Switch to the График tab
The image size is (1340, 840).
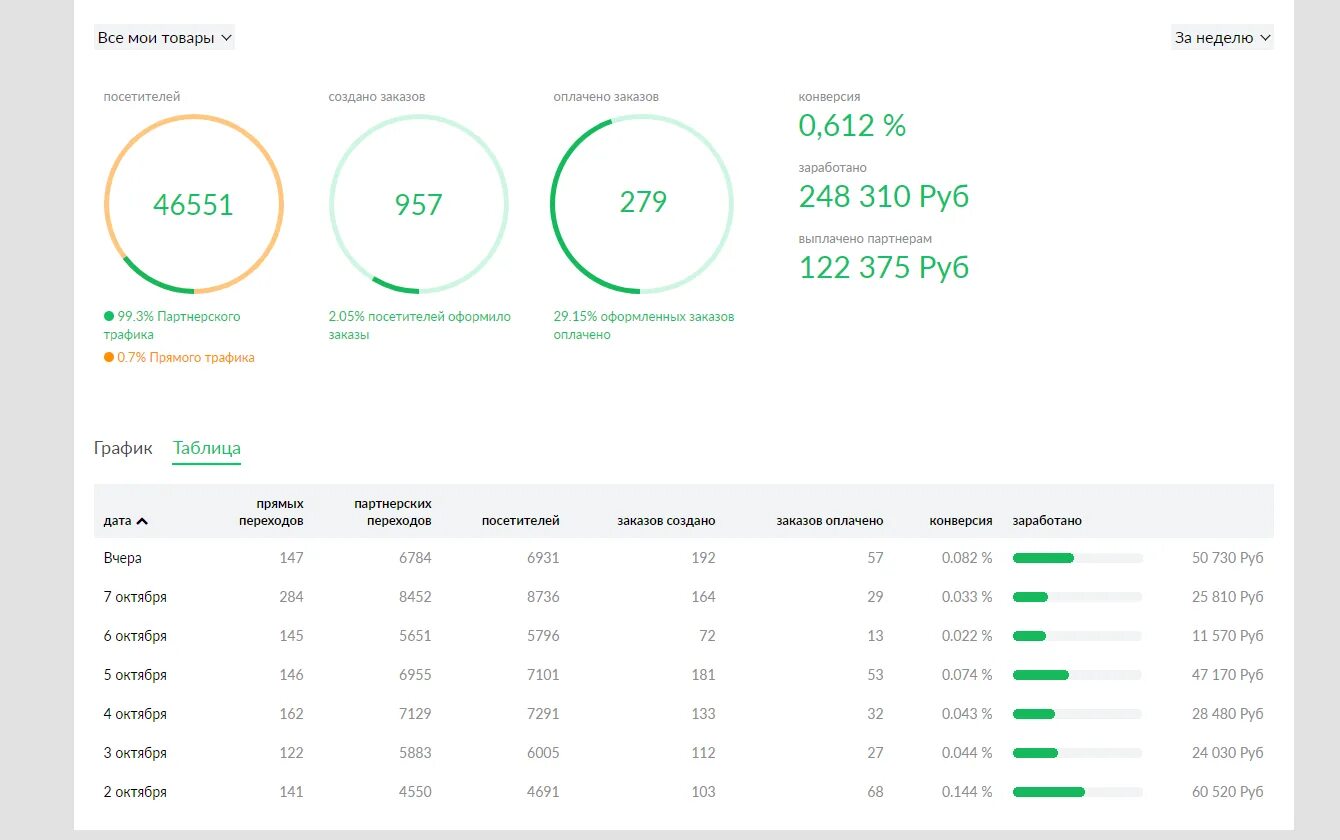pos(123,448)
